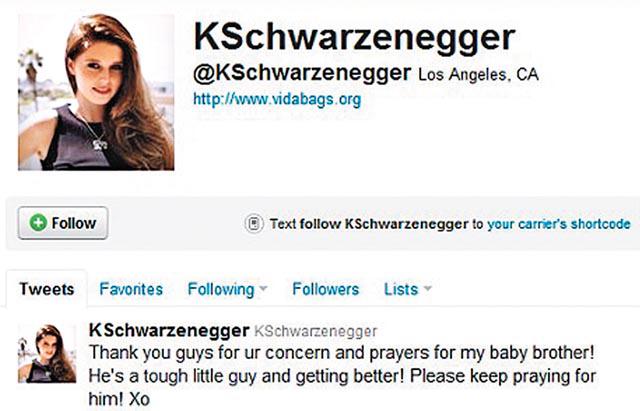The width and height of the screenshot is (640, 411).
Task: Click the gray KSchwarzenegger handle in tweet
Action: coord(316,331)
